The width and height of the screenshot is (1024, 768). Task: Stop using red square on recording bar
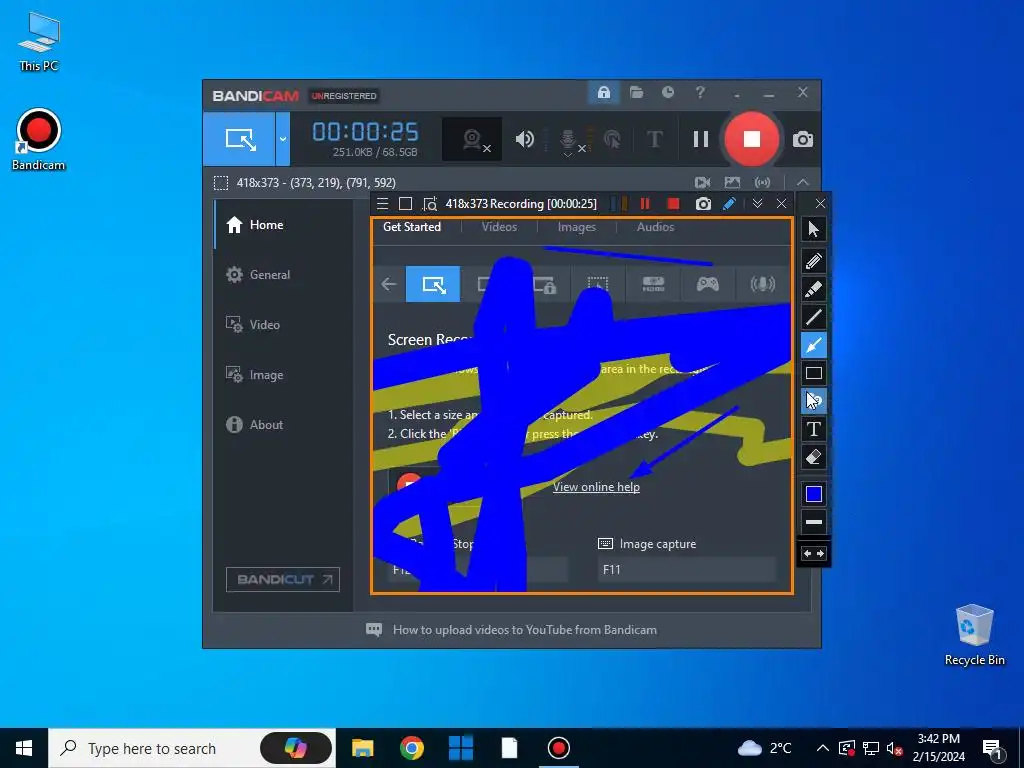click(673, 204)
